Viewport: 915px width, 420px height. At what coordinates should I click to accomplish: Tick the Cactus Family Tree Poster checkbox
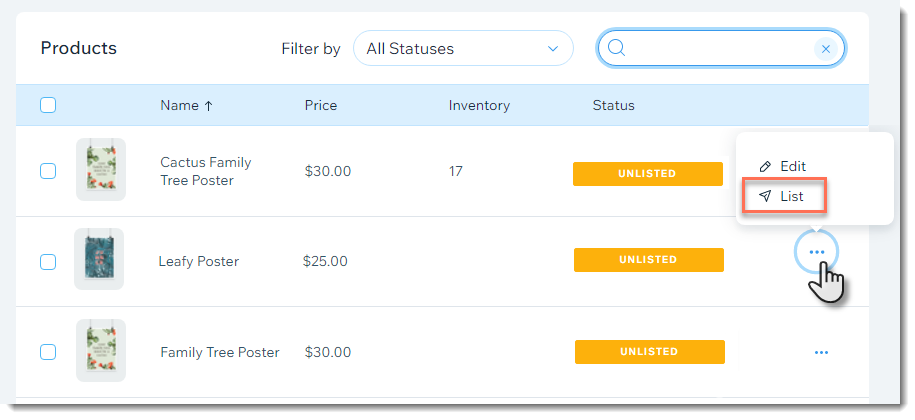(48, 171)
